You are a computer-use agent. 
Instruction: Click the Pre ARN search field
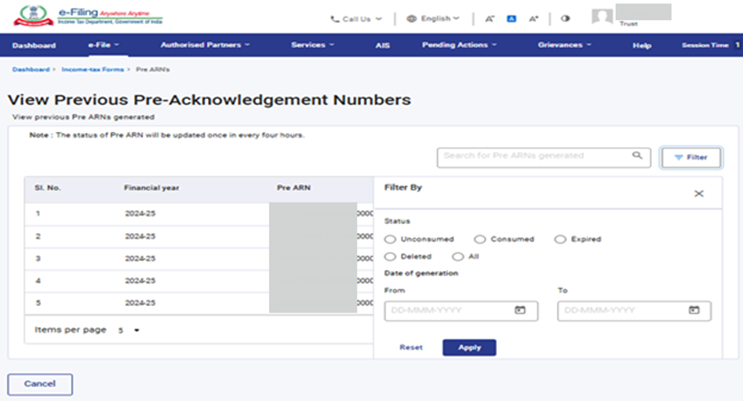(x=535, y=156)
